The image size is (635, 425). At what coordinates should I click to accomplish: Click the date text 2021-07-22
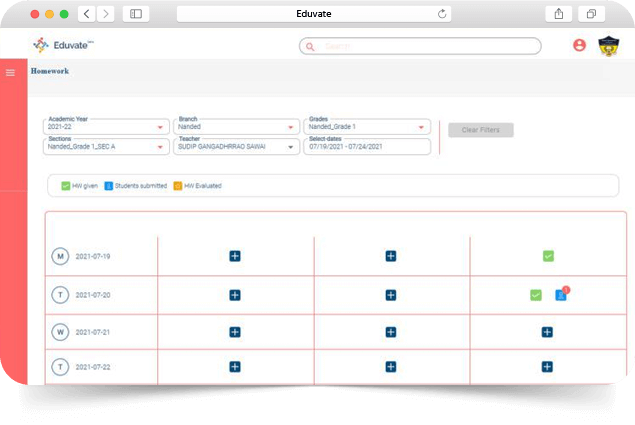(93, 367)
